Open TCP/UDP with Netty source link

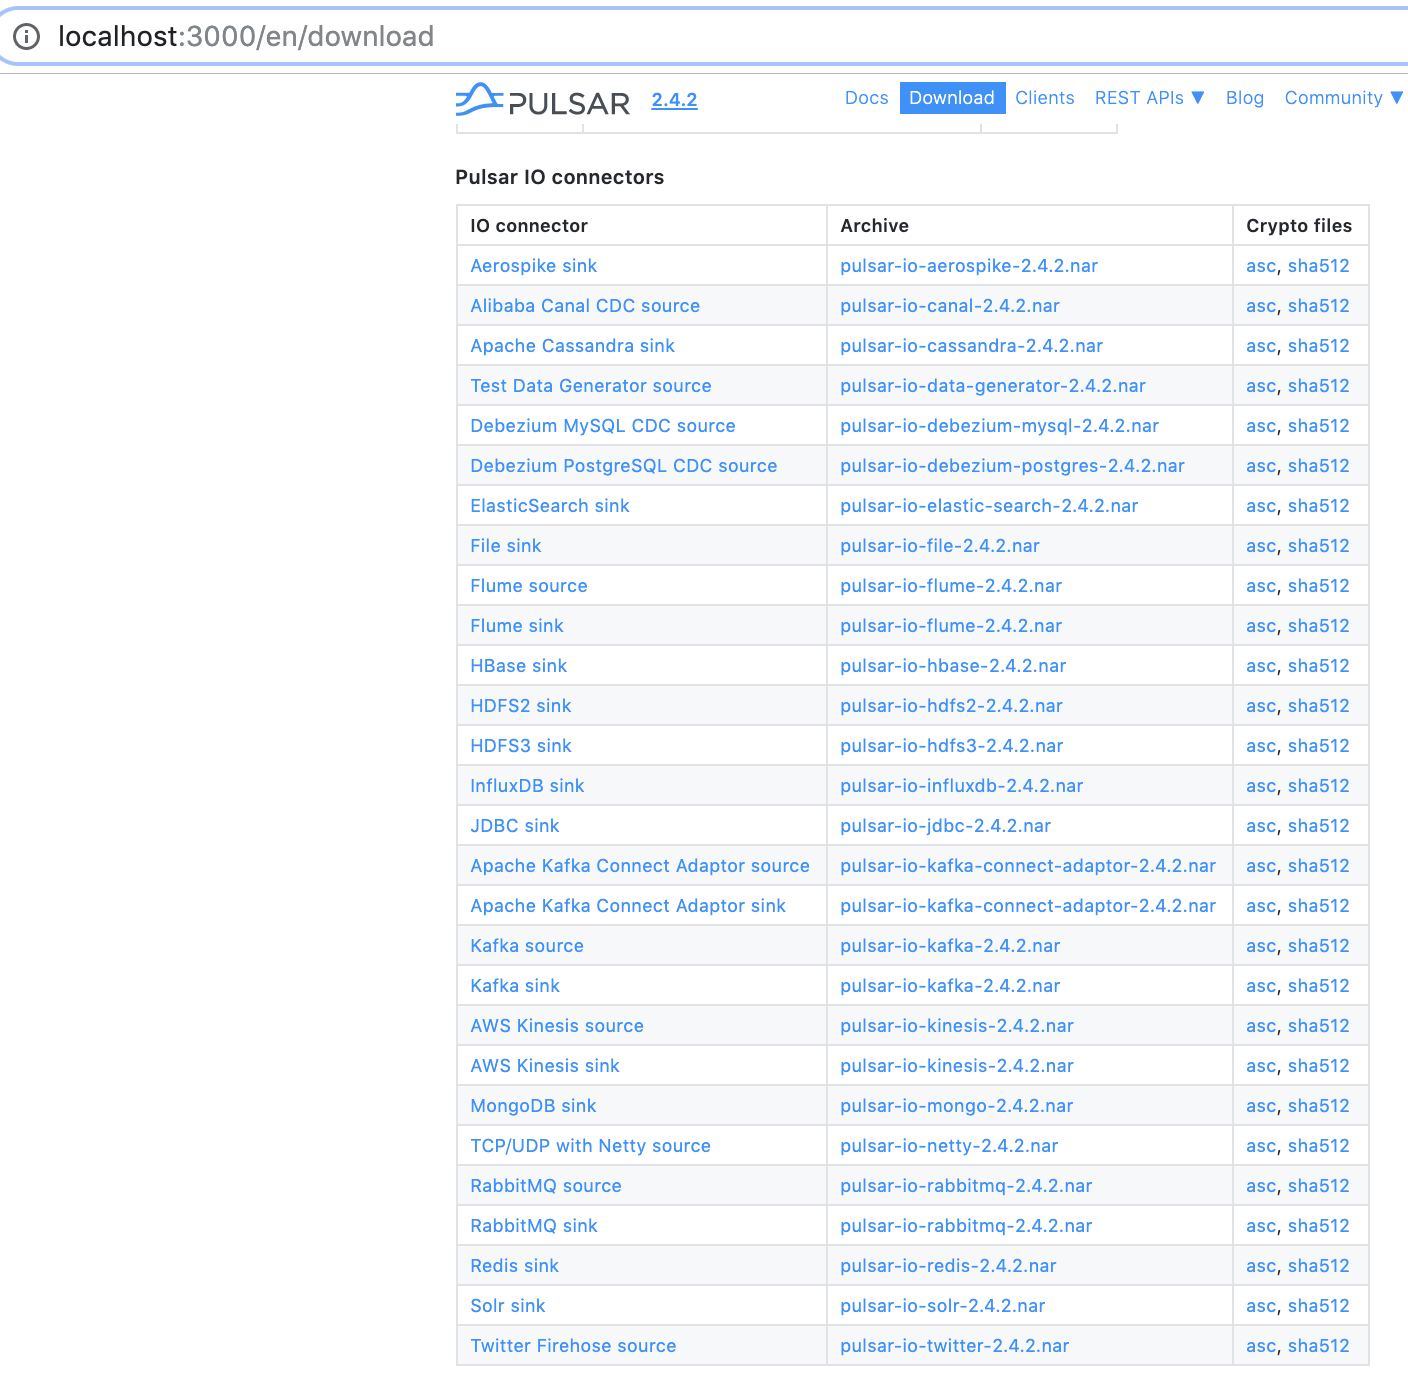click(590, 1146)
